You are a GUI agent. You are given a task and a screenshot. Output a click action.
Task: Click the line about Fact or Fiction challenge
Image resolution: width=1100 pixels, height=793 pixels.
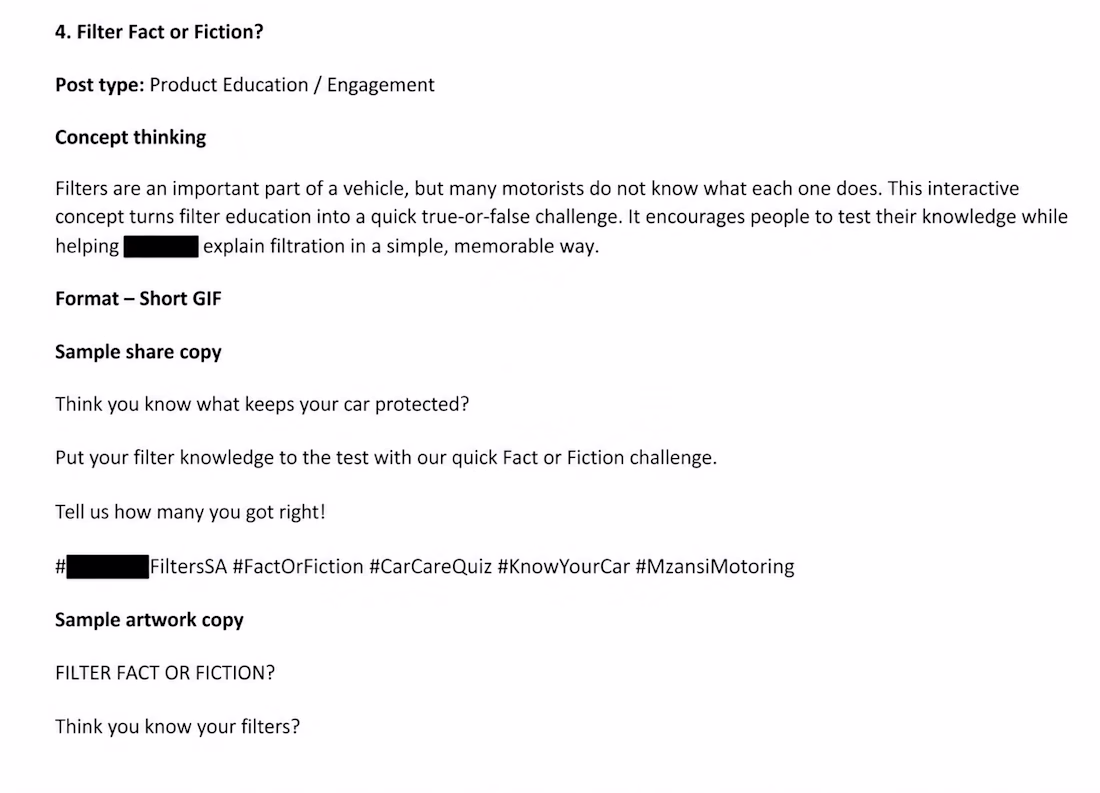[x=386, y=458]
